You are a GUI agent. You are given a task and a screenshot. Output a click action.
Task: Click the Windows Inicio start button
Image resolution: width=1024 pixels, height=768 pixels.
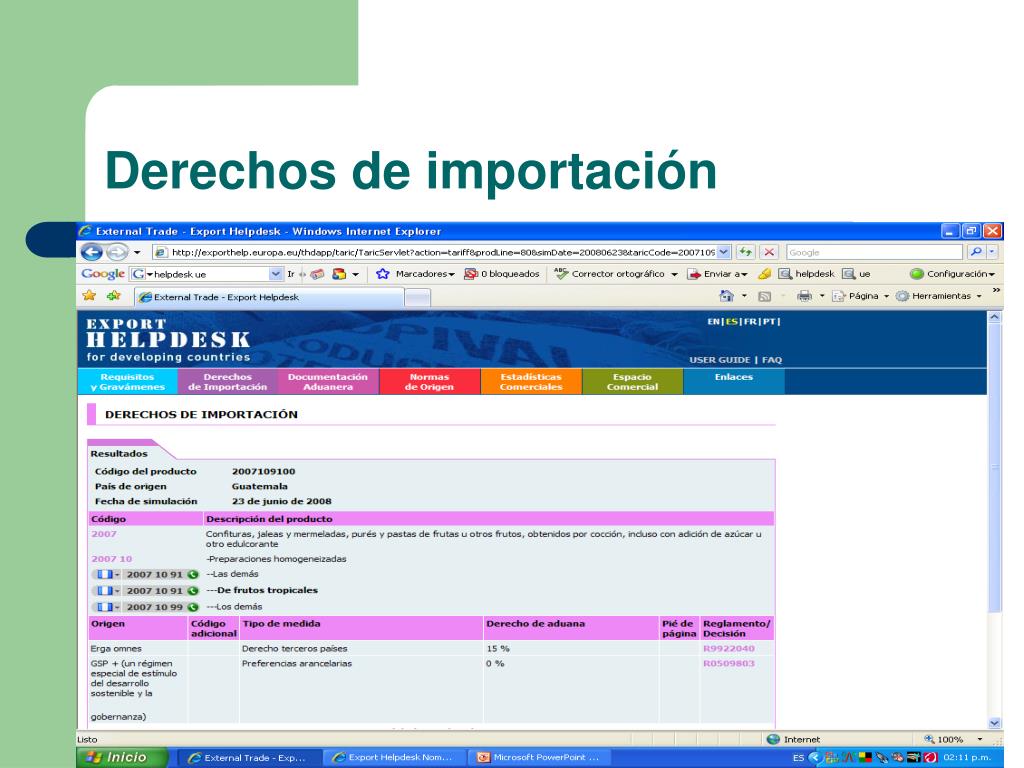(x=121, y=758)
